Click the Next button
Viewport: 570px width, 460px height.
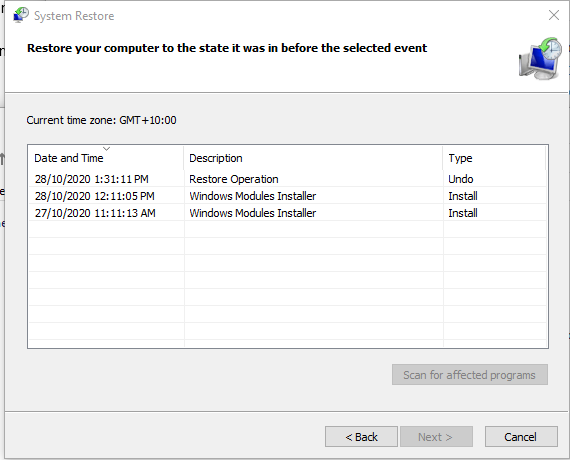click(x=436, y=437)
